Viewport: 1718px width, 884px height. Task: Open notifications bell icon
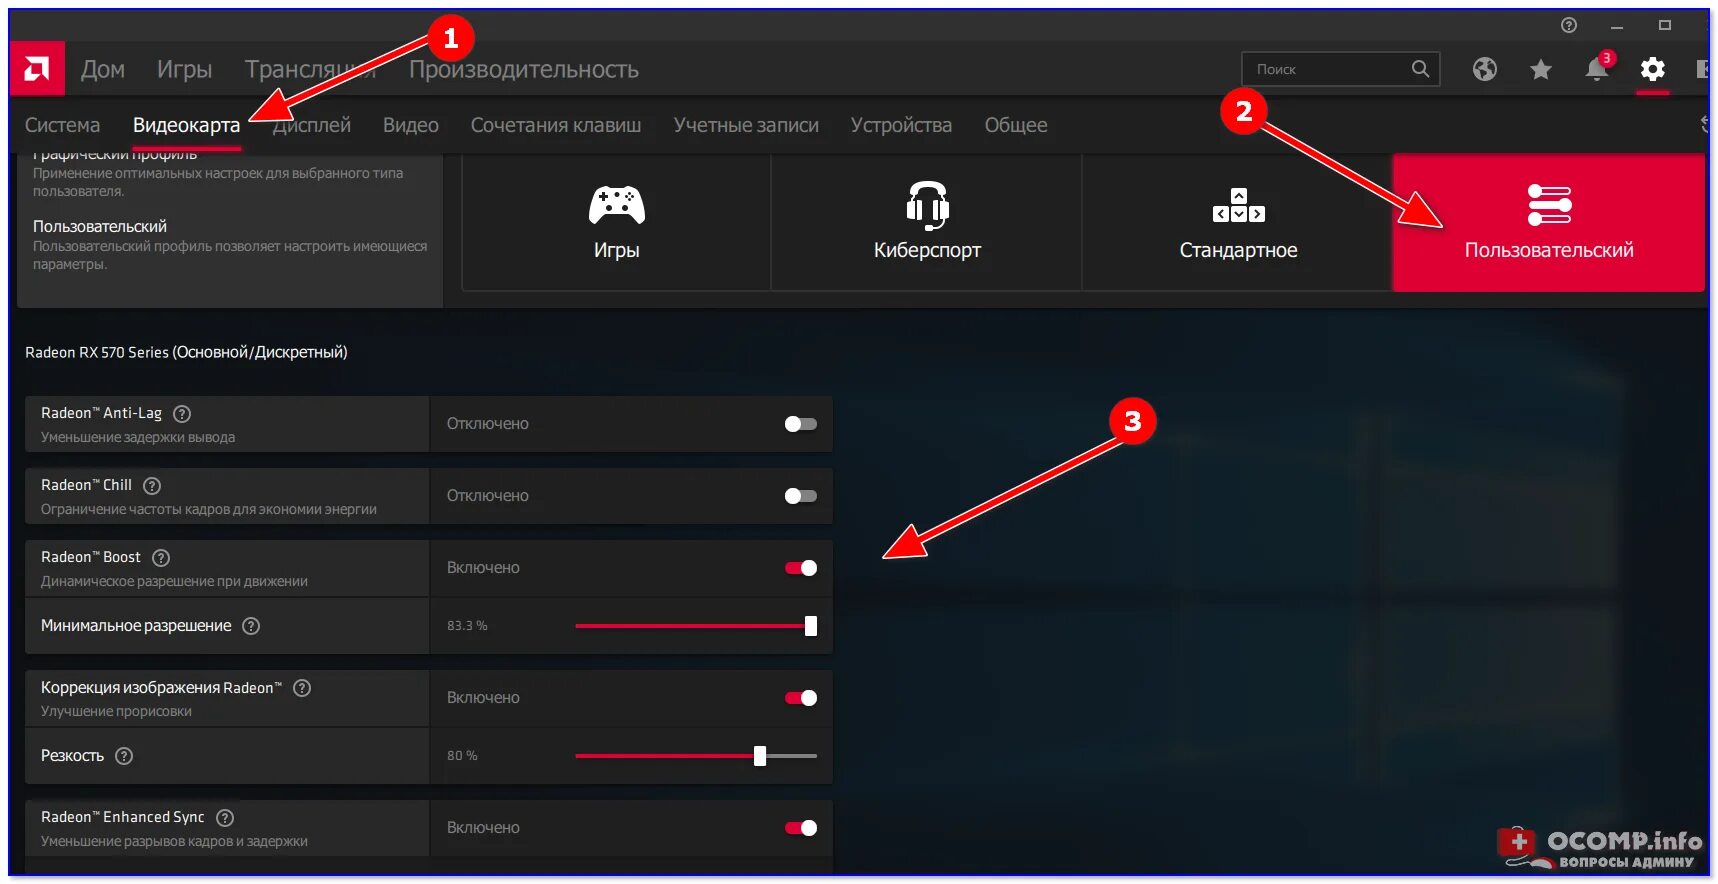coord(1597,69)
